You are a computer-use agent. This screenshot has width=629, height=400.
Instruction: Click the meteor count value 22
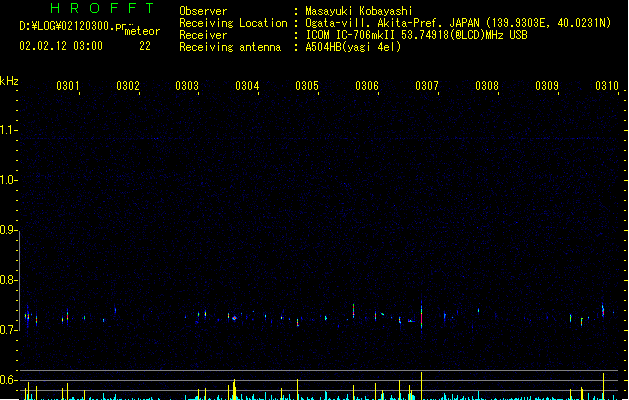145,46
